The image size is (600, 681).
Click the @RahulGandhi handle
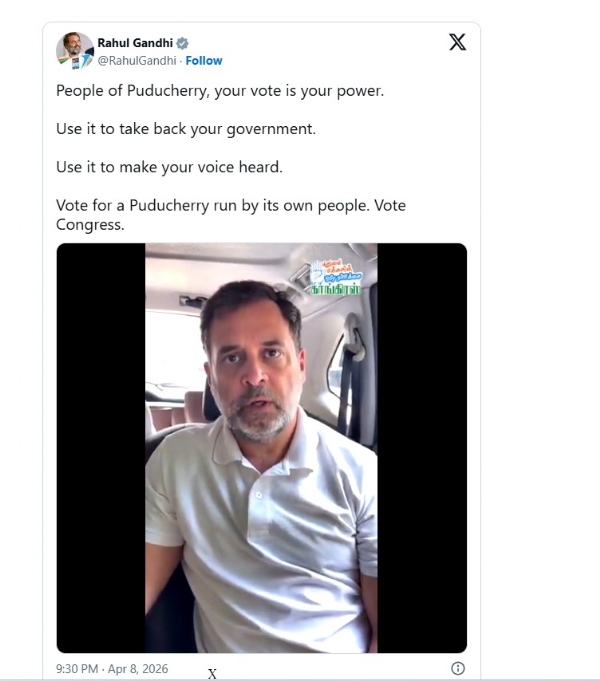pyautogui.click(x=137, y=61)
